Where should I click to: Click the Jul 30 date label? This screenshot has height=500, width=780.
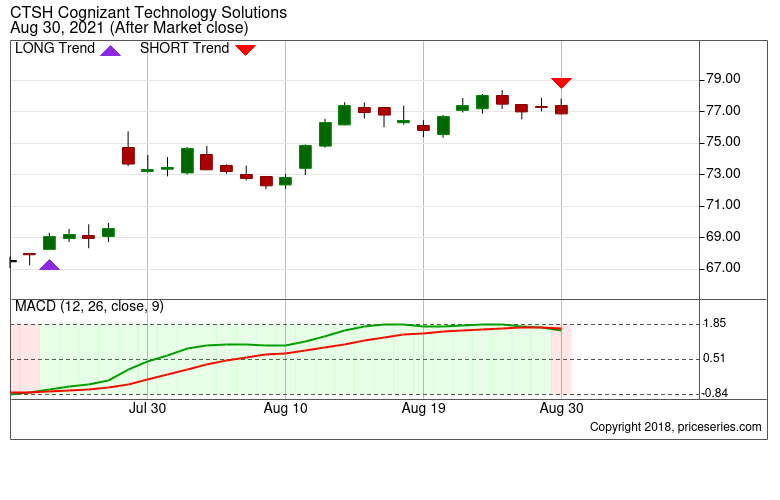(147, 408)
